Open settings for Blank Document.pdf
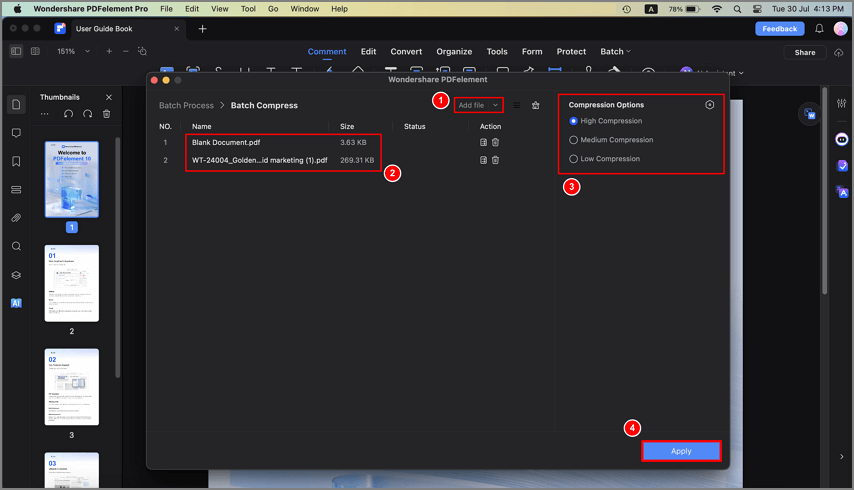The width and height of the screenshot is (854, 490). (483, 142)
